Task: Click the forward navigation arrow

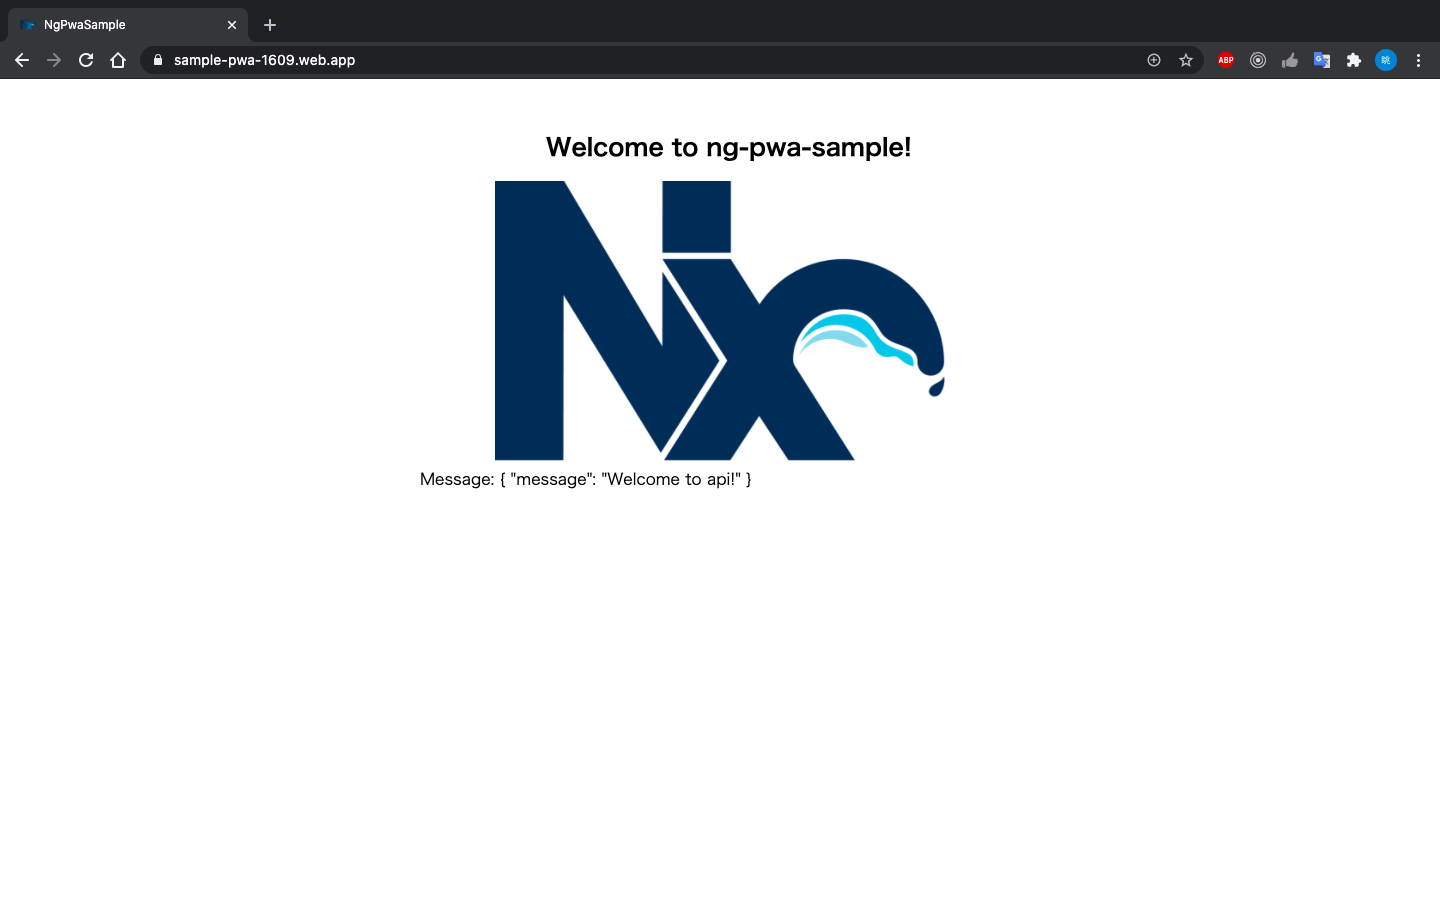Action: (54, 60)
